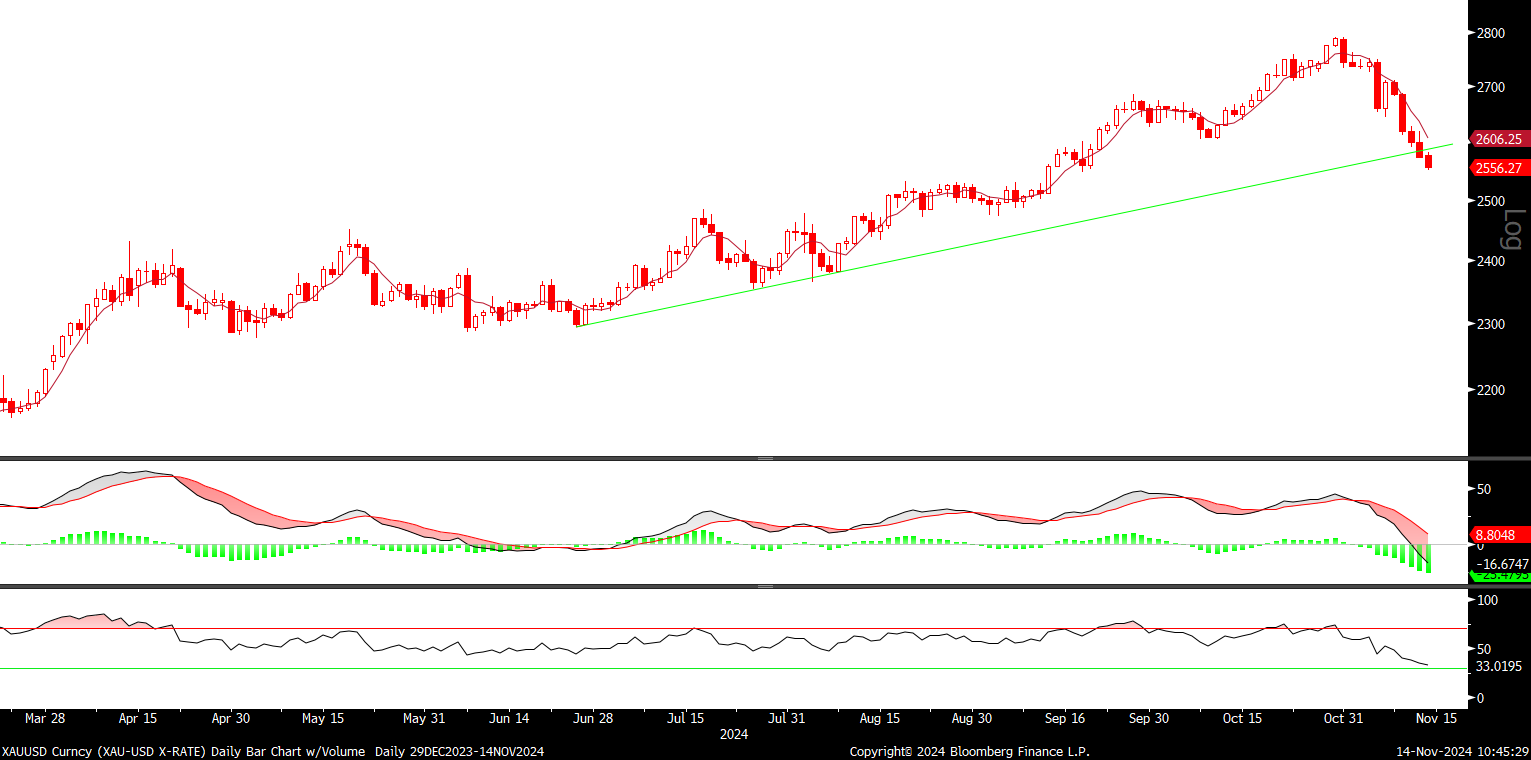The image size is (1531, 760).
Task: Click the Apr 30 date label
Action: click(x=231, y=719)
